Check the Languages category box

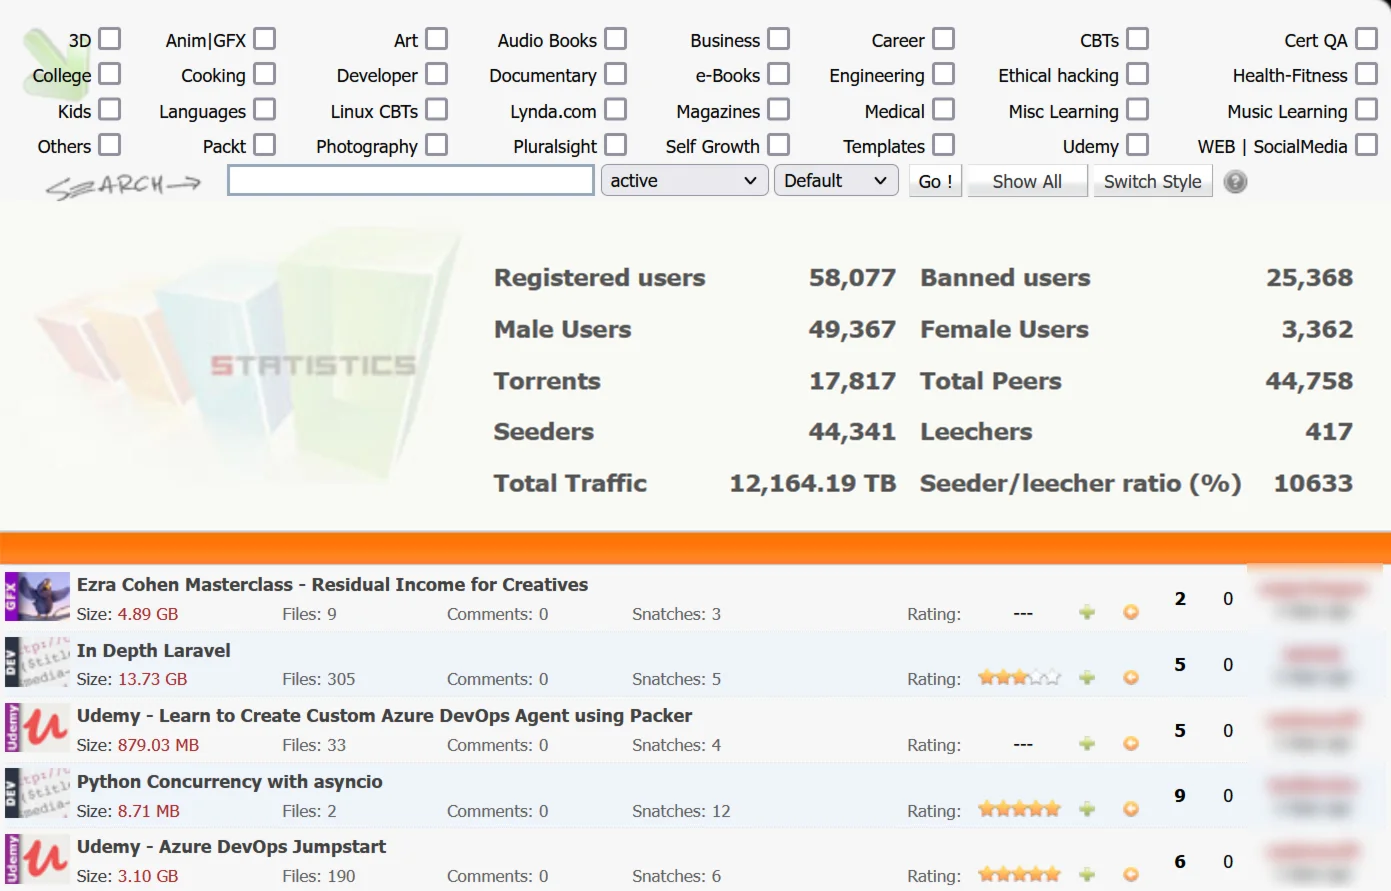click(264, 109)
